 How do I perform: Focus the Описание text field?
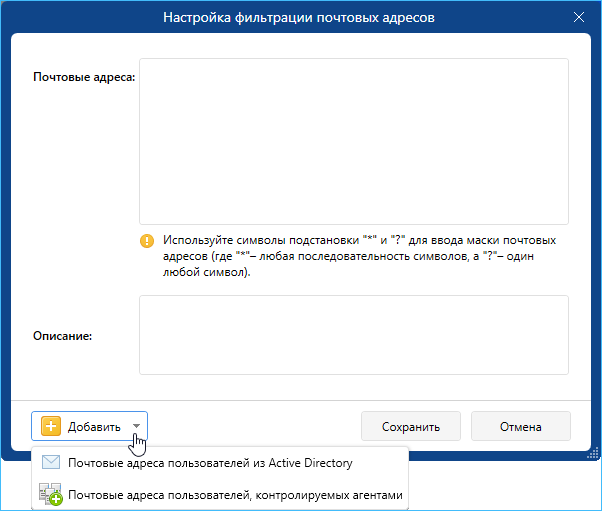(x=353, y=334)
